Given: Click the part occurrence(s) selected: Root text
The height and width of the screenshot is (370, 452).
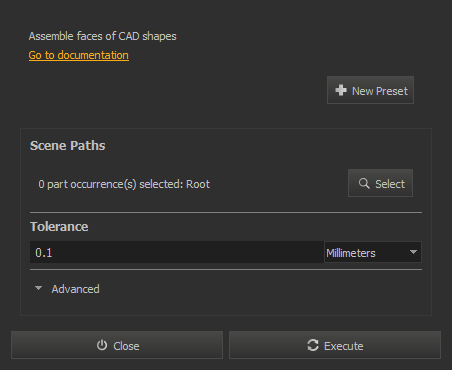Looking at the screenshot, I should click(x=124, y=184).
